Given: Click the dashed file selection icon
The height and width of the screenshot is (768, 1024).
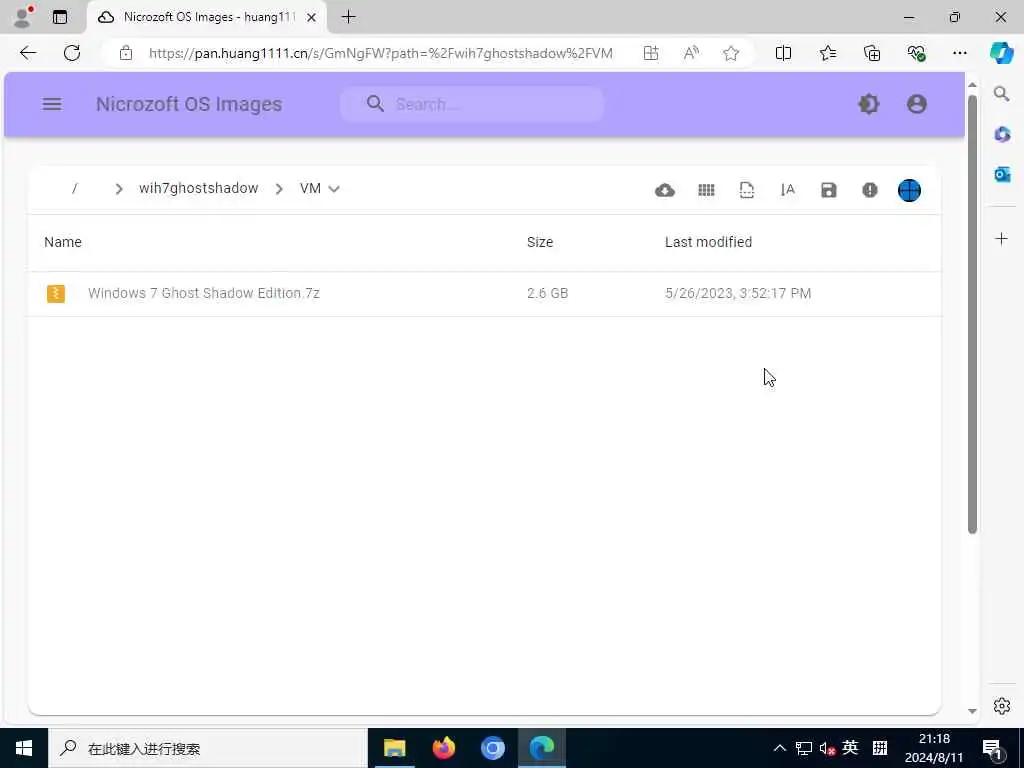Looking at the screenshot, I should click(x=746, y=190).
